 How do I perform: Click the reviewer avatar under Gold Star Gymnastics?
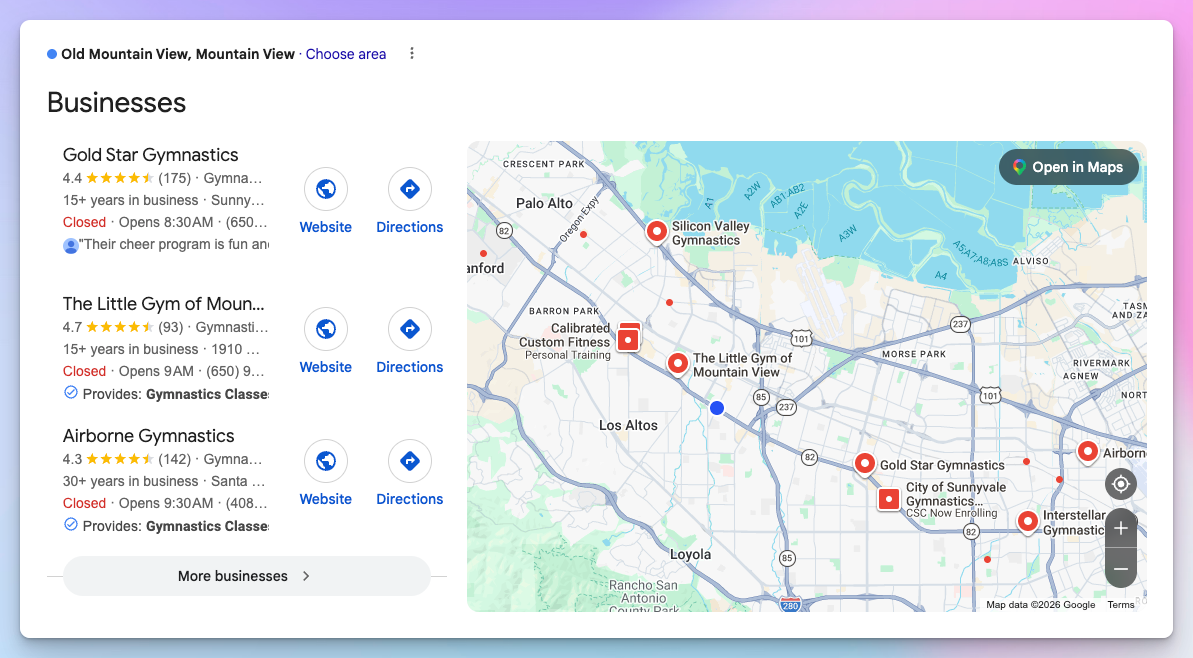click(71, 245)
